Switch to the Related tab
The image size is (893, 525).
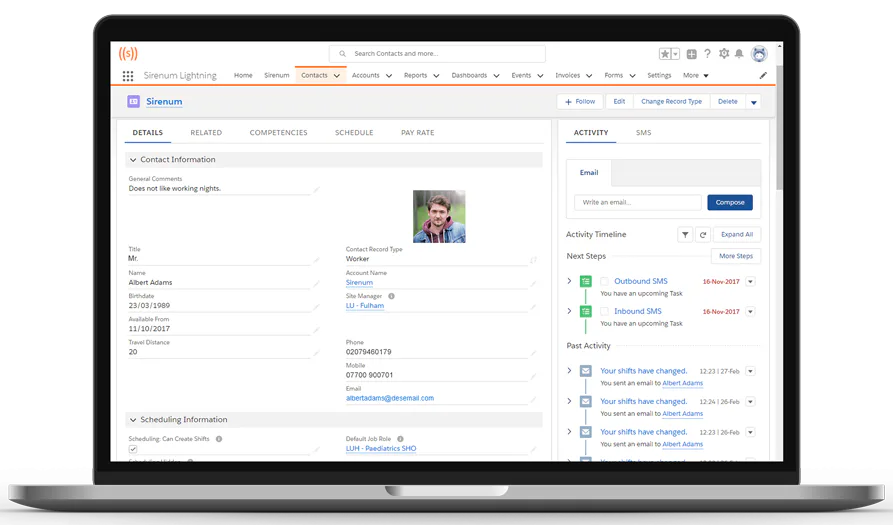(206, 133)
